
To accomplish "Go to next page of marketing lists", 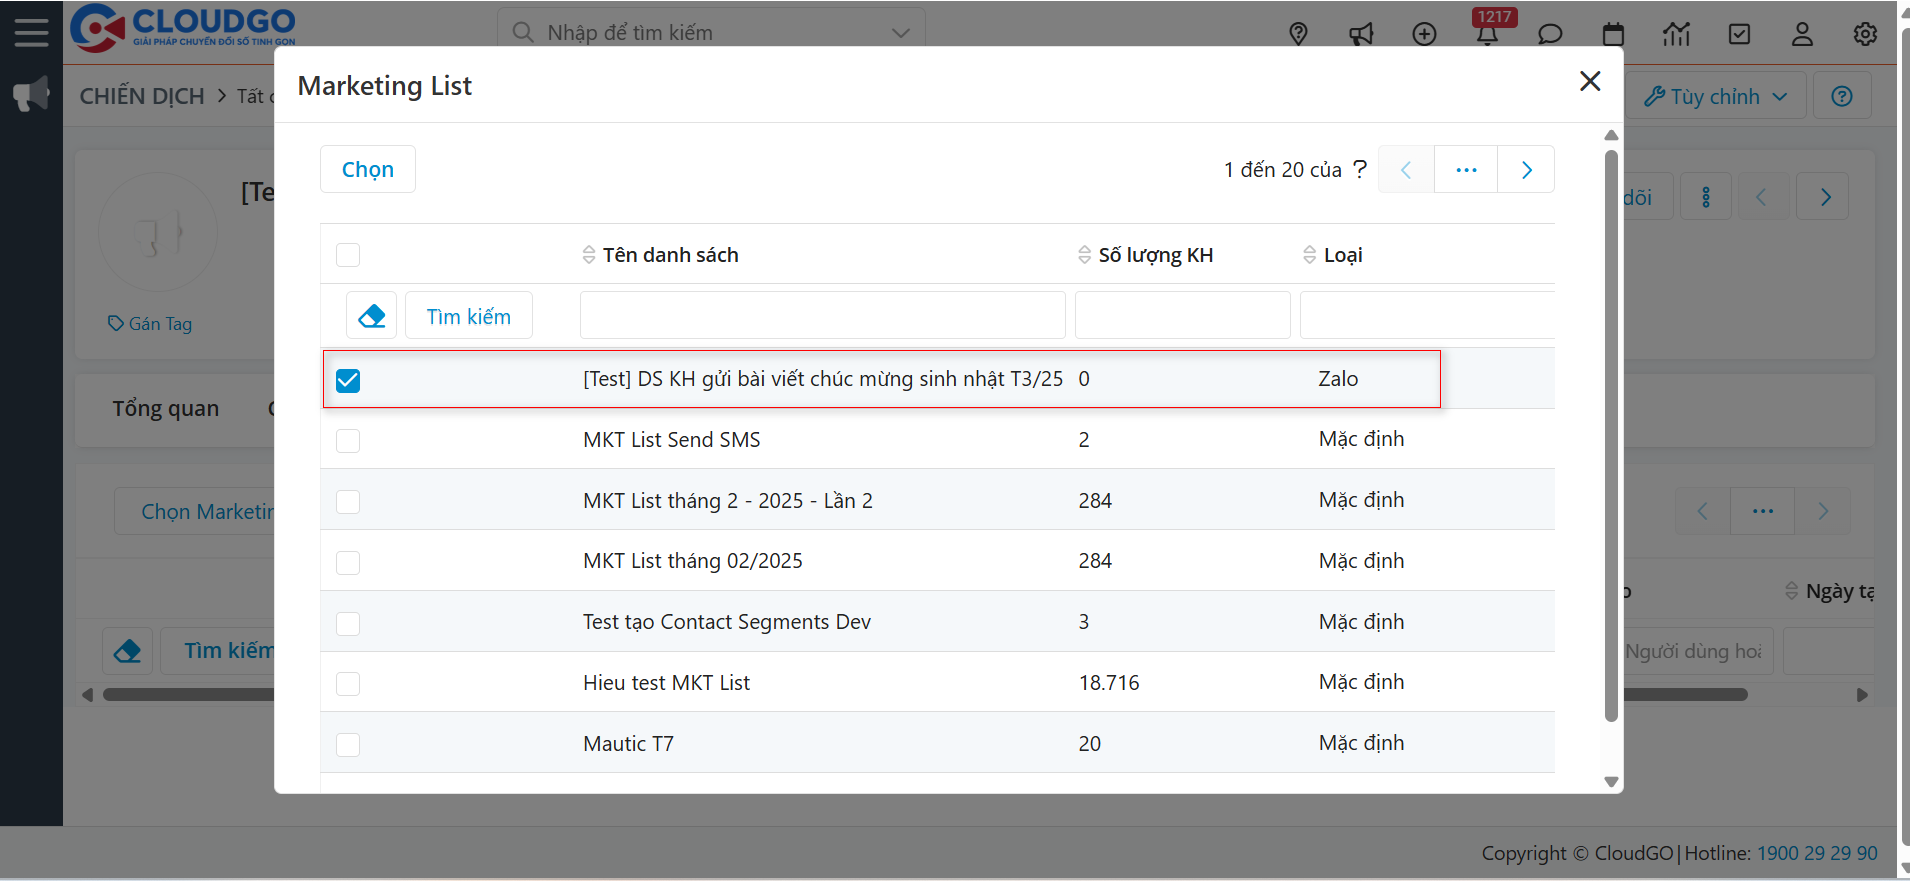I will [1526, 170].
